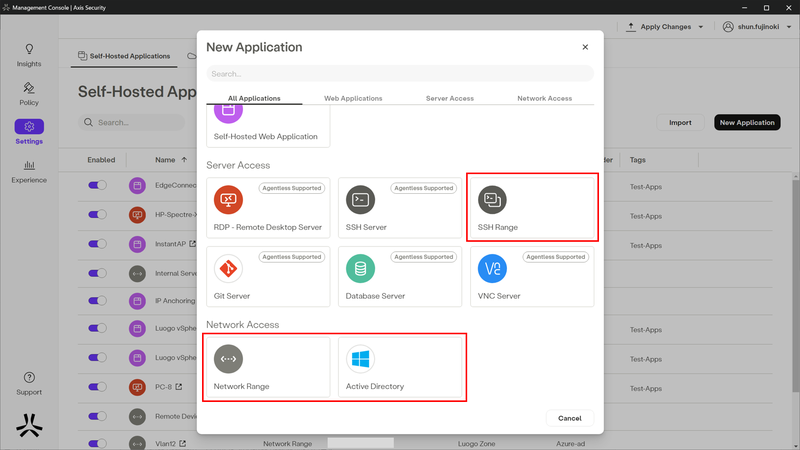Click the IP Anchoring row icon
The height and width of the screenshot is (450, 800).
point(137,301)
